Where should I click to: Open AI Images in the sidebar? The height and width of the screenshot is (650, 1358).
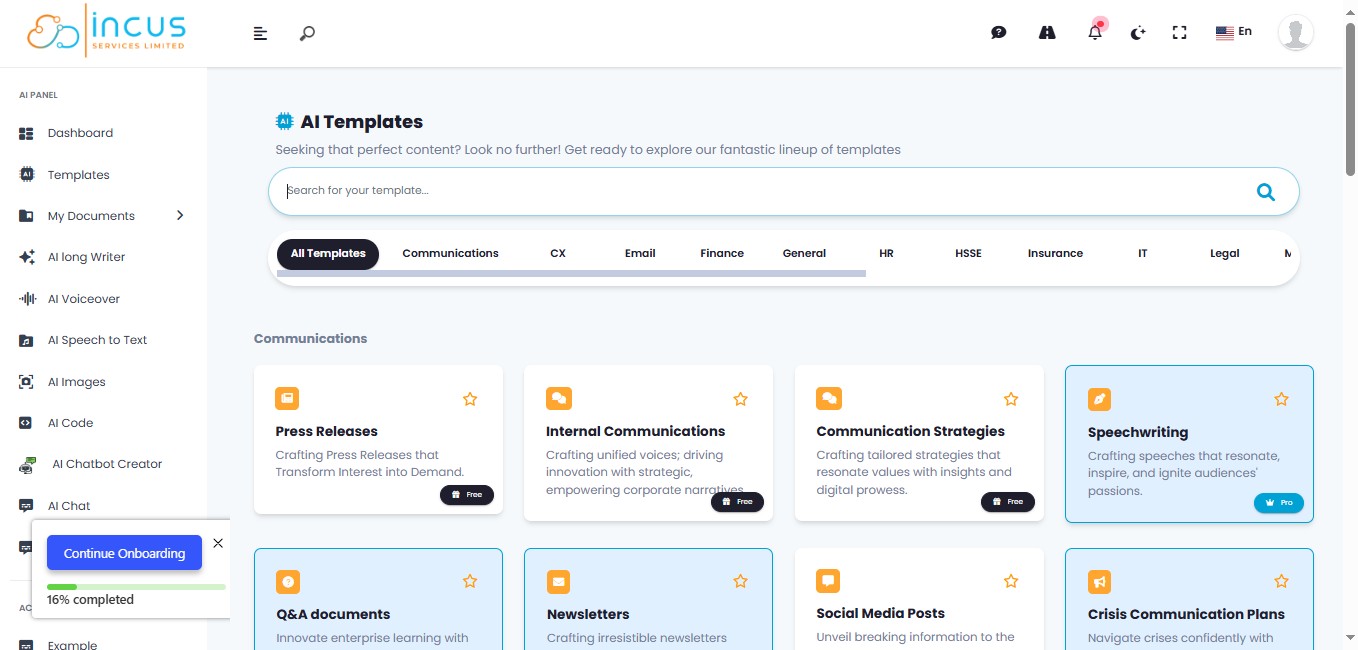pyautogui.click(x=76, y=382)
